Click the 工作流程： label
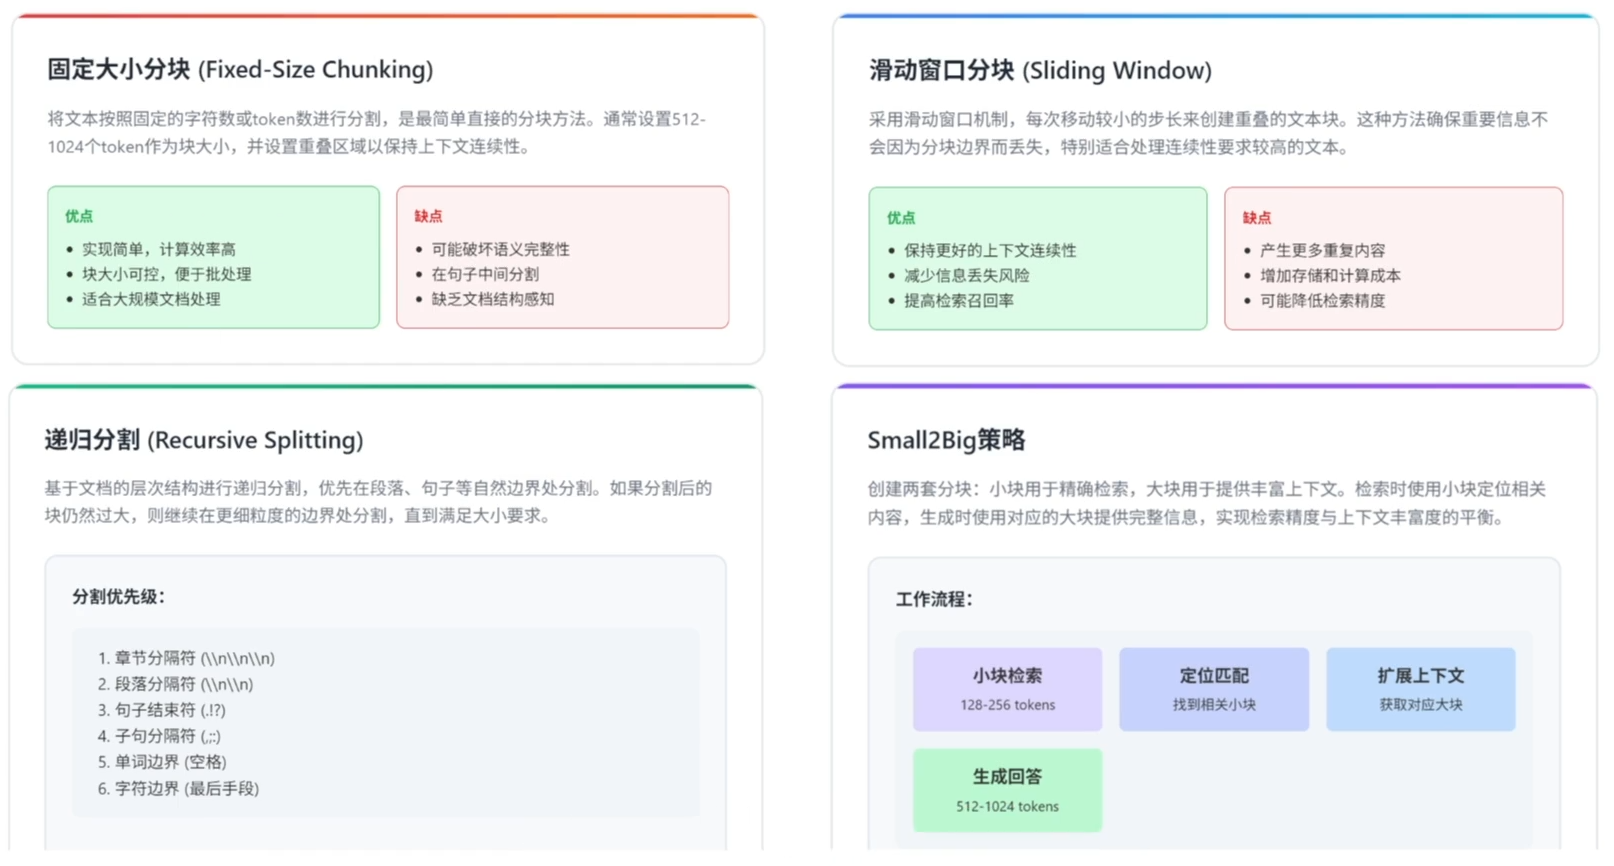 point(935,599)
